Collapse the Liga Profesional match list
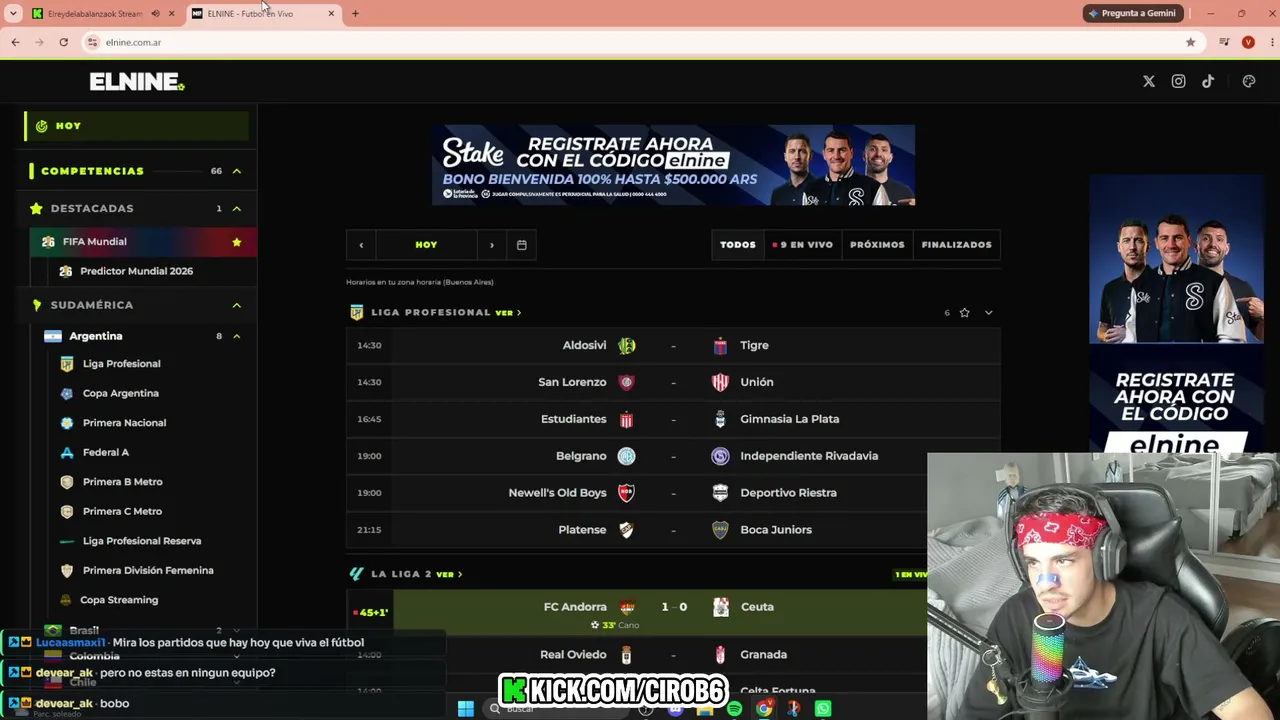Viewport: 1280px width, 720px height. pos(989,313)
